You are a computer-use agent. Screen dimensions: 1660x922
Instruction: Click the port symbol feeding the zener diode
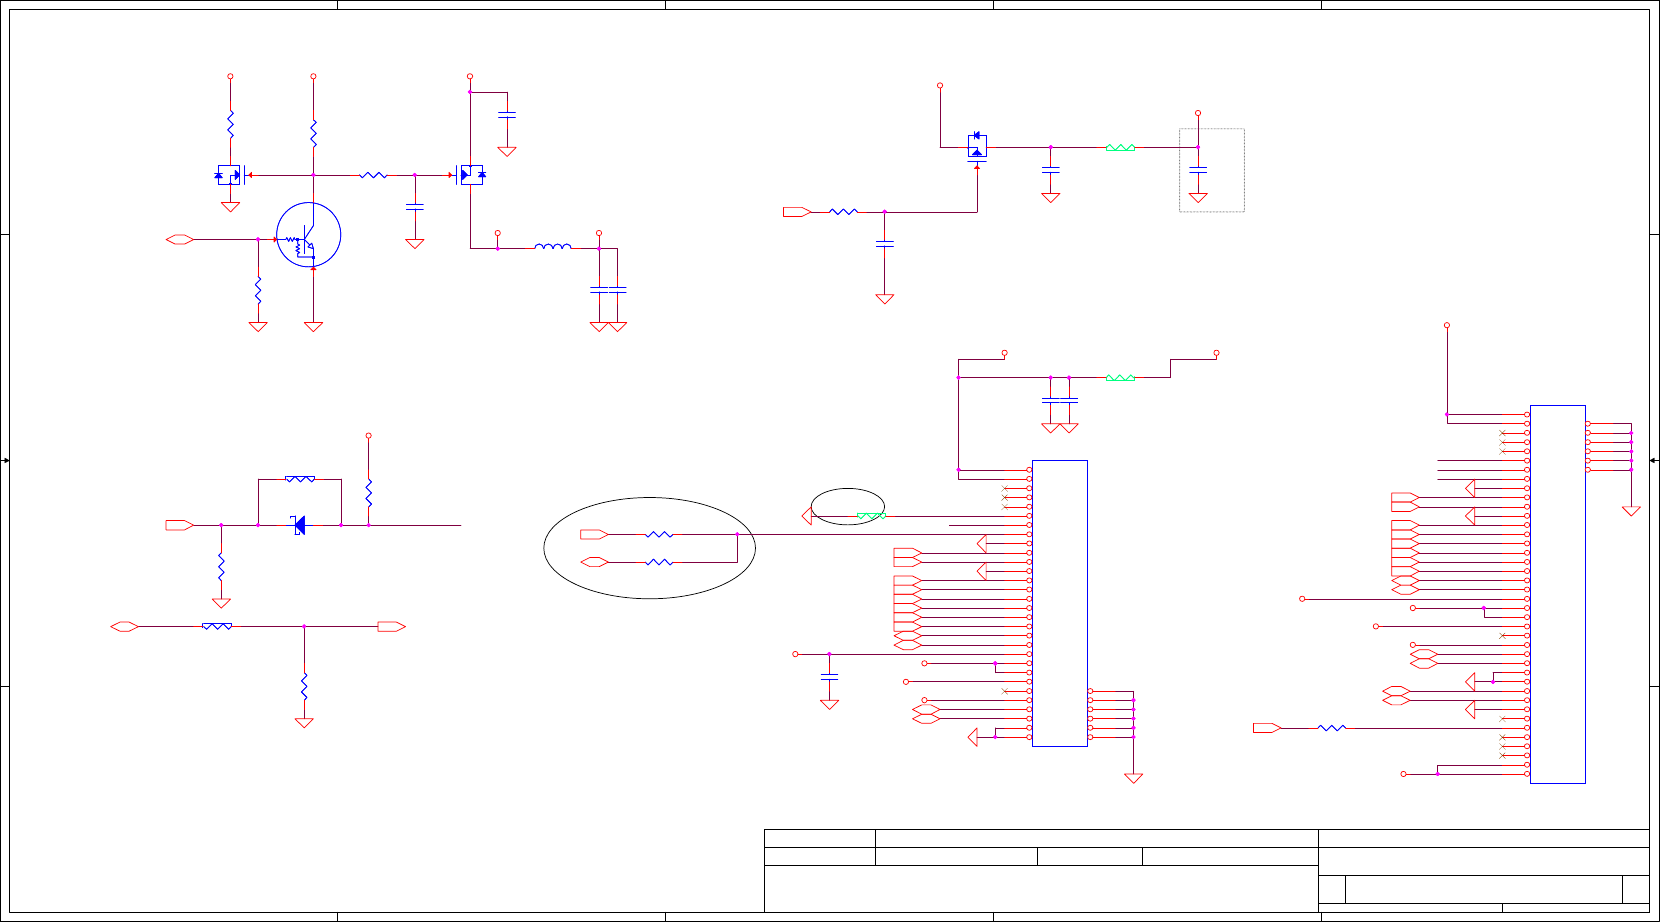(x=180, y=525)
